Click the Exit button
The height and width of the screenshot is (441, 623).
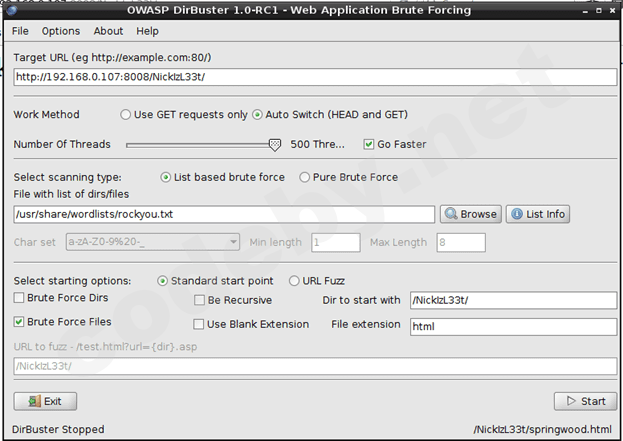pyautogui.click(x=45, y=401)
